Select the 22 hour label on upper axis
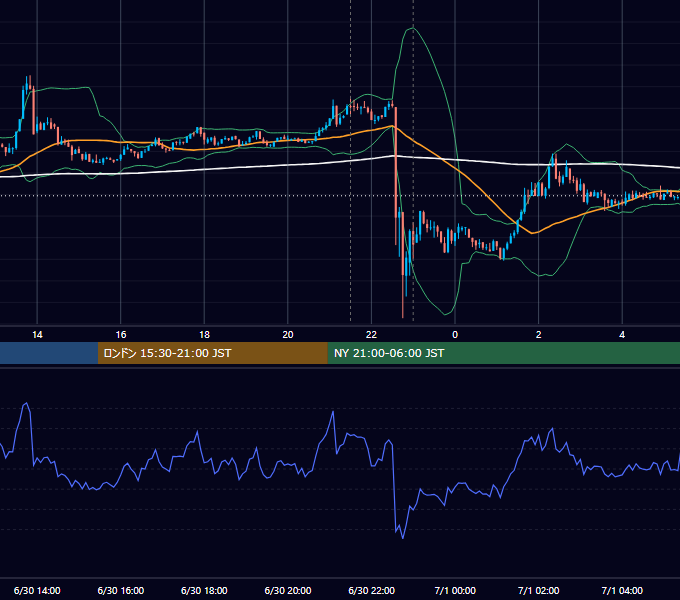 pos(371,335)
